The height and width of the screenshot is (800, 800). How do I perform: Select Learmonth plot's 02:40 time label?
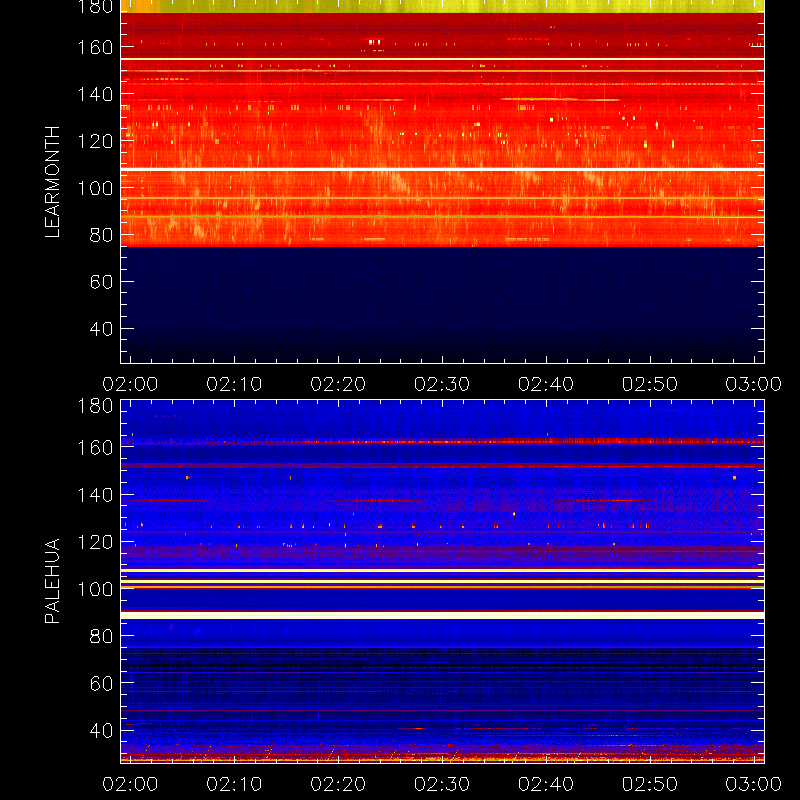click(546, 384)
